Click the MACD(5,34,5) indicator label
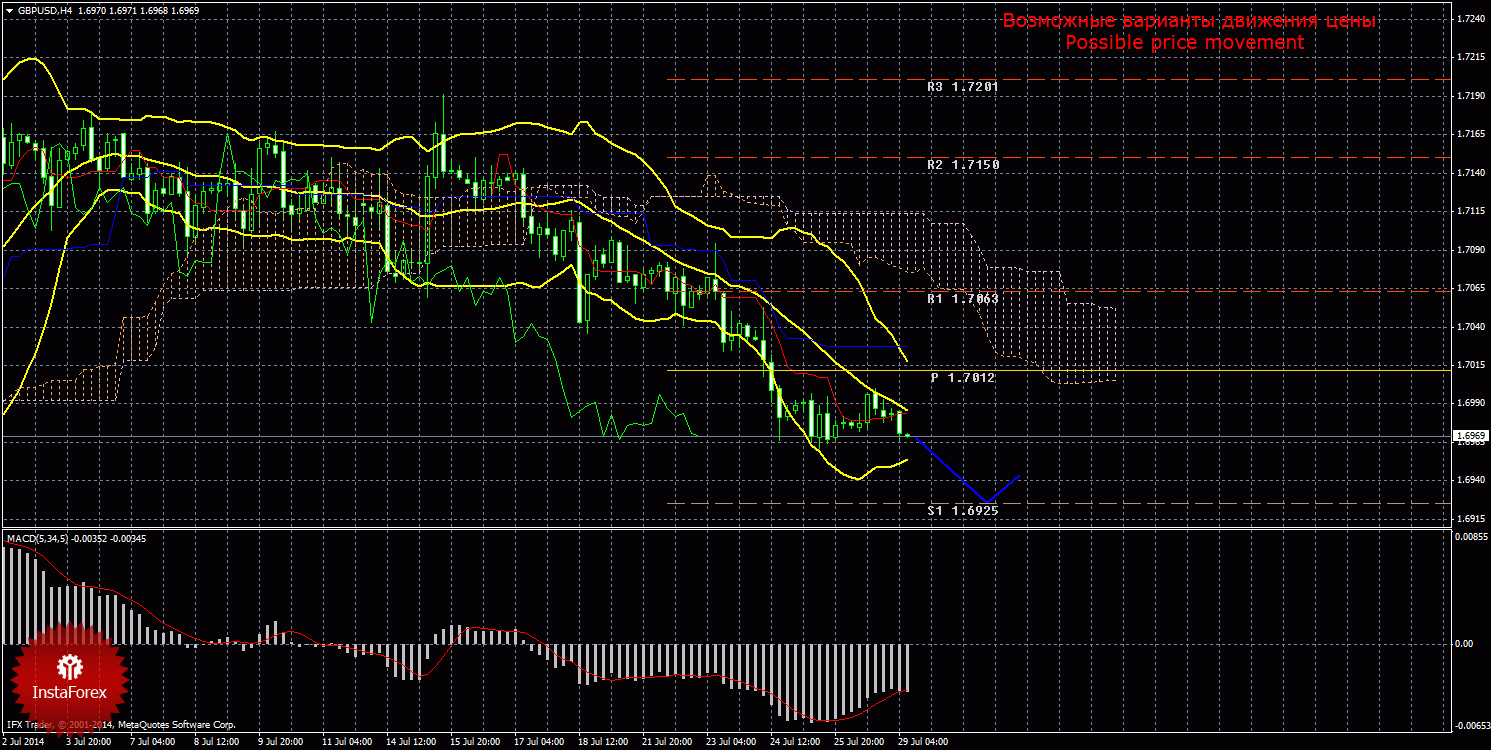 coord(40,539)
